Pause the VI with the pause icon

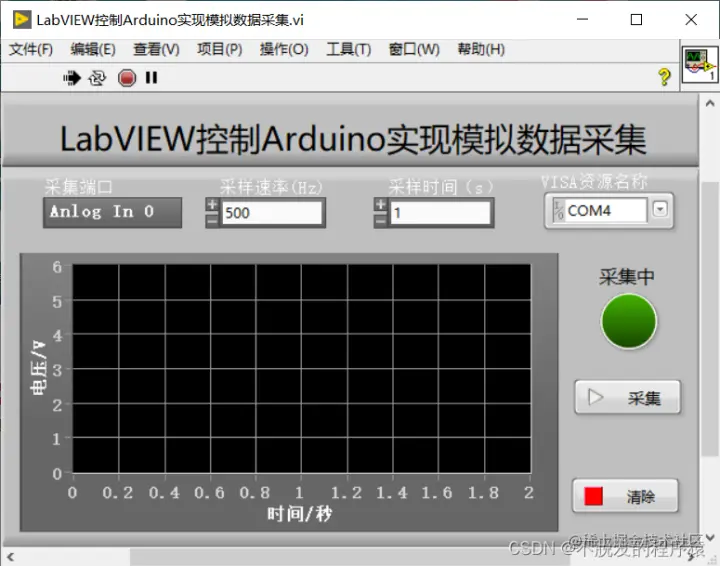coord(152,78)
